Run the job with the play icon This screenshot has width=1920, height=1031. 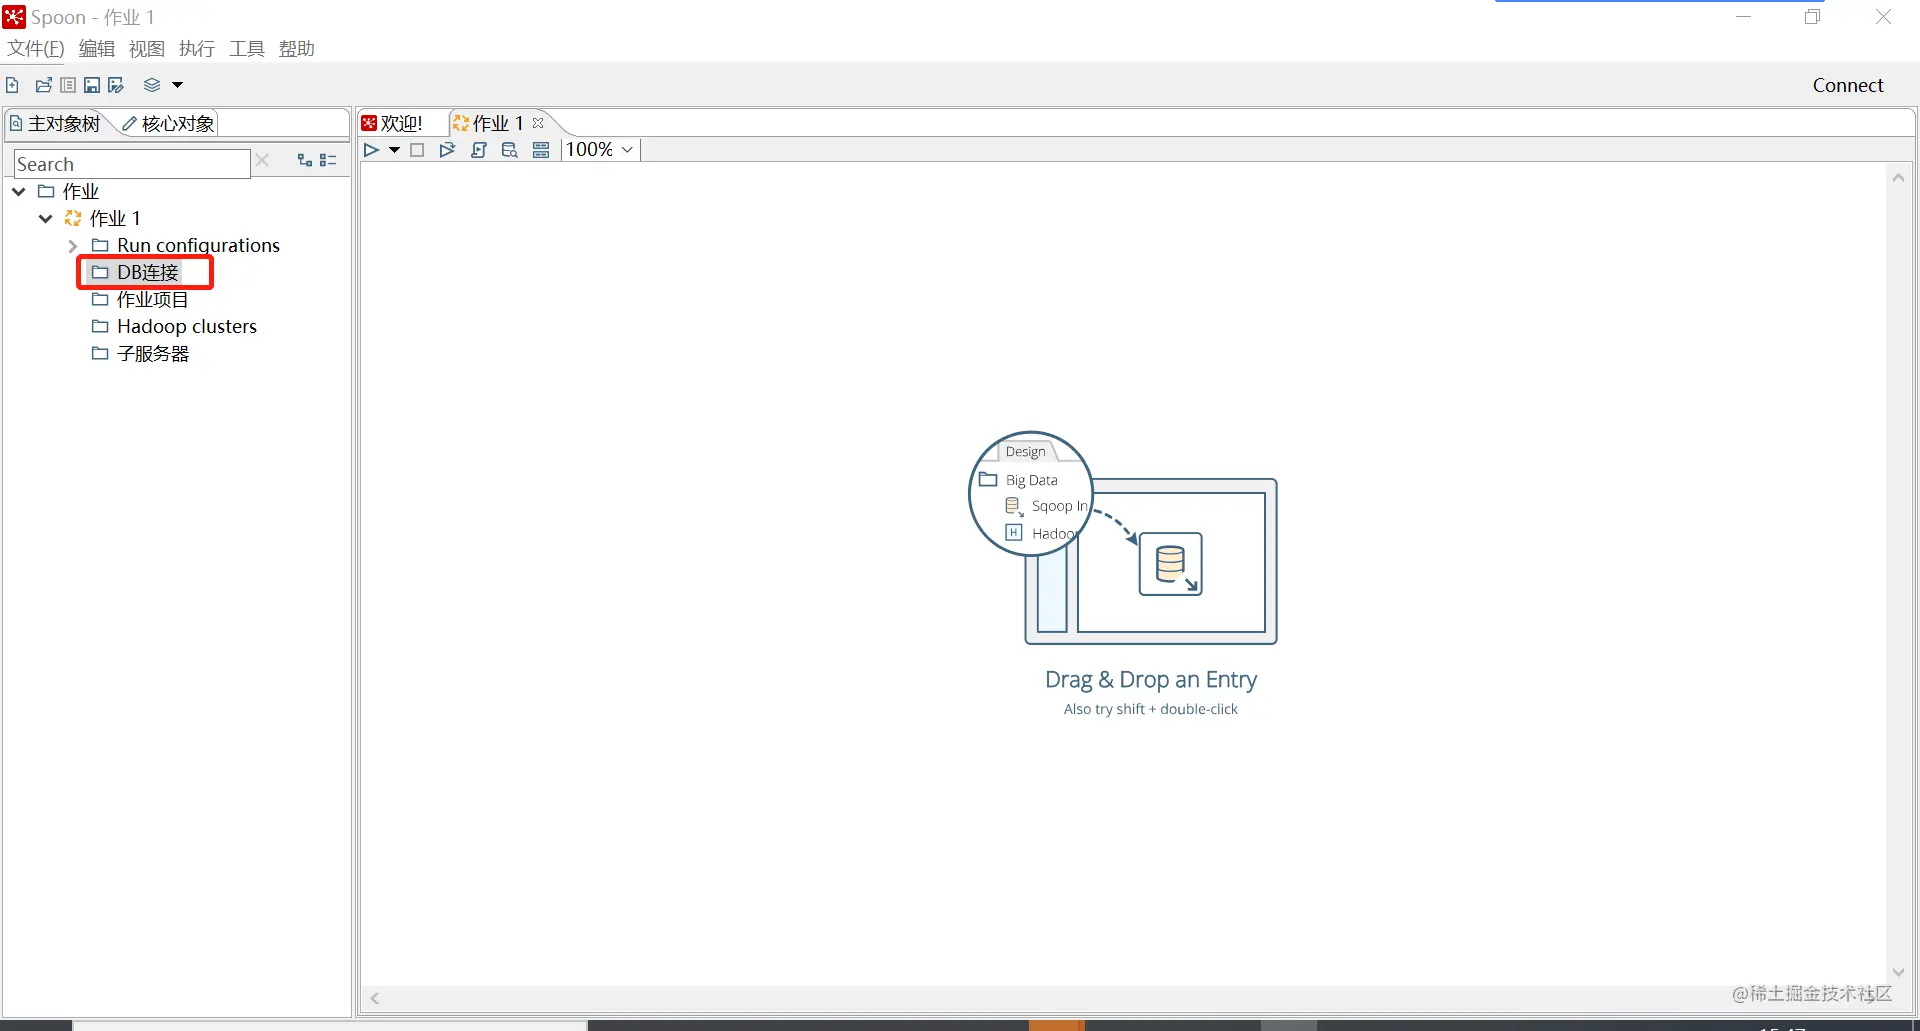[371, 150]
